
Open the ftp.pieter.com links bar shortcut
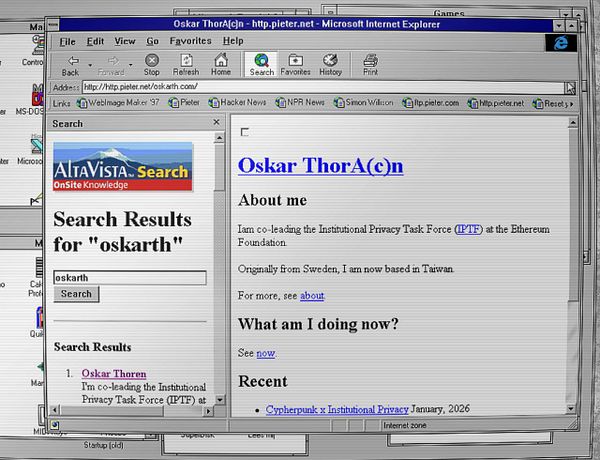tap(430, 103)
